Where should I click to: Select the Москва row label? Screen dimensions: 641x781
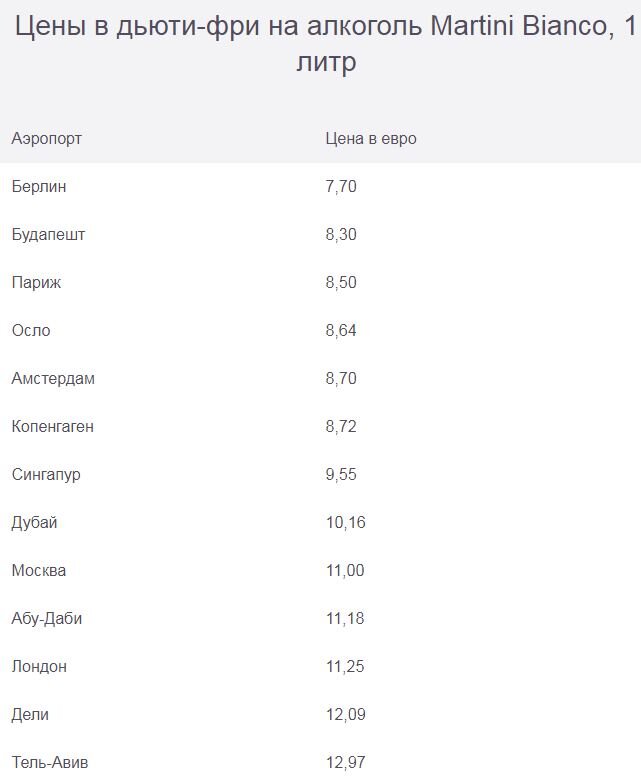tap(39, 570)
